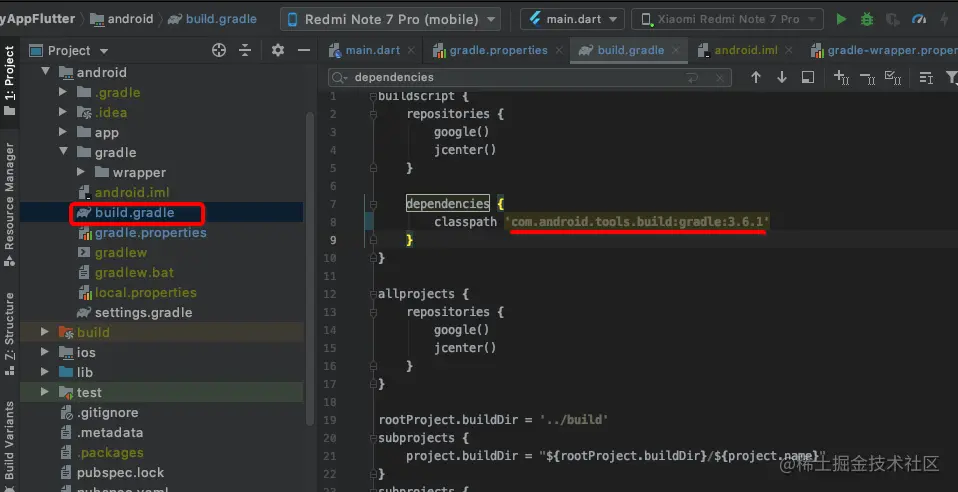Toggle multiline search results icon
Screen dimensions: 958x492
[926, 77]
